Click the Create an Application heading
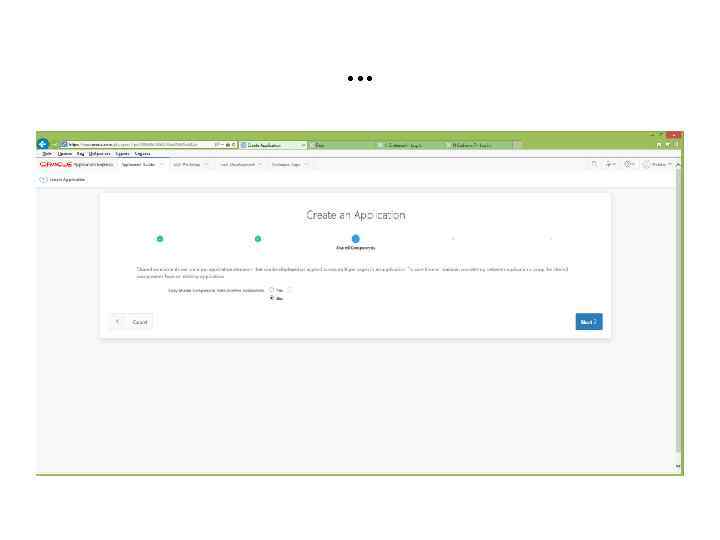 [356, 215]
